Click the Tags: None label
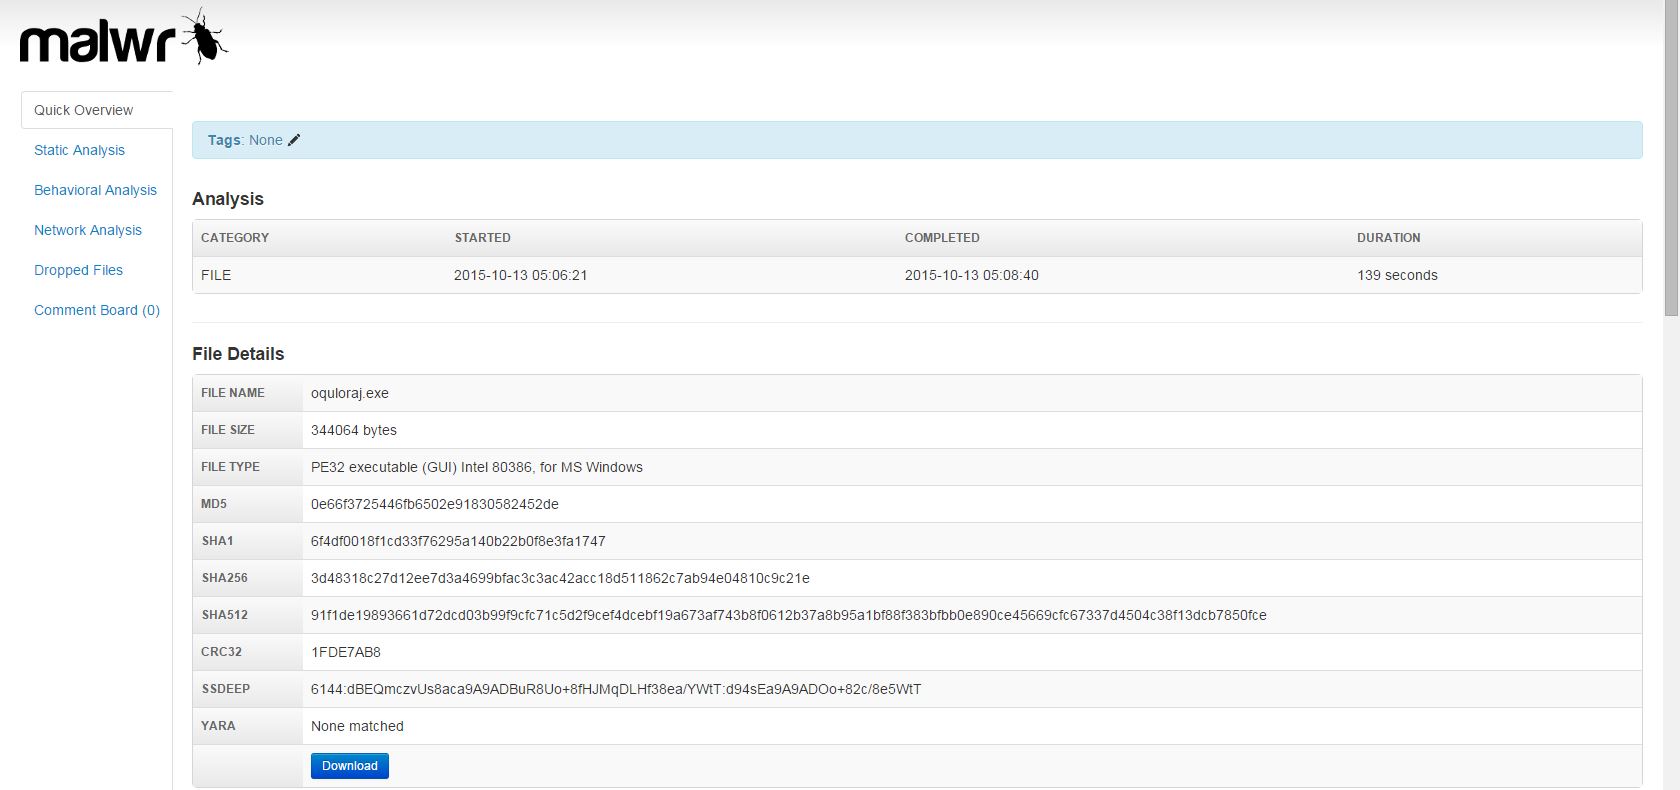 pos(245,140)
